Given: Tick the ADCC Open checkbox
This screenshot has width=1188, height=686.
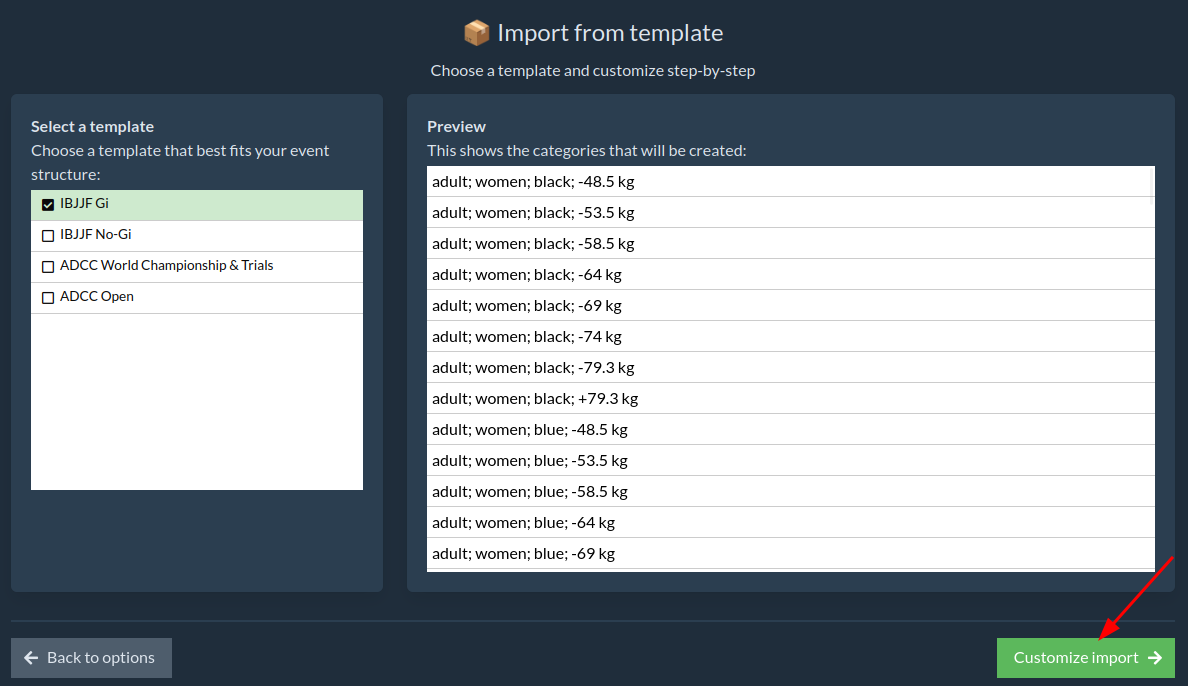Looking at the screenshot, I should click(48, 298).
